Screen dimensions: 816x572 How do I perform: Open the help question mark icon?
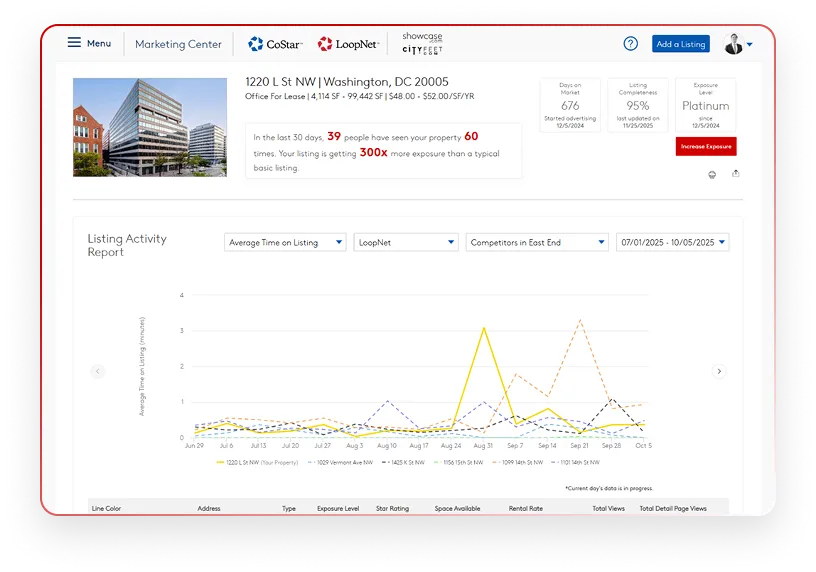point(631,44)
